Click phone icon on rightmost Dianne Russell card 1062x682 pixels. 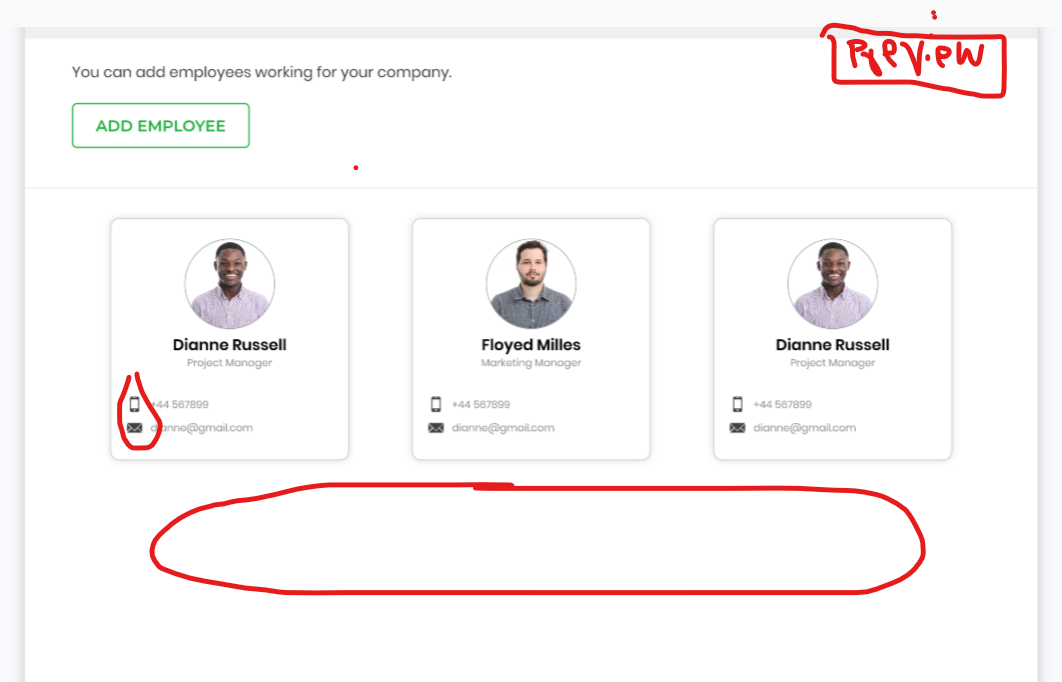point(737,404)
